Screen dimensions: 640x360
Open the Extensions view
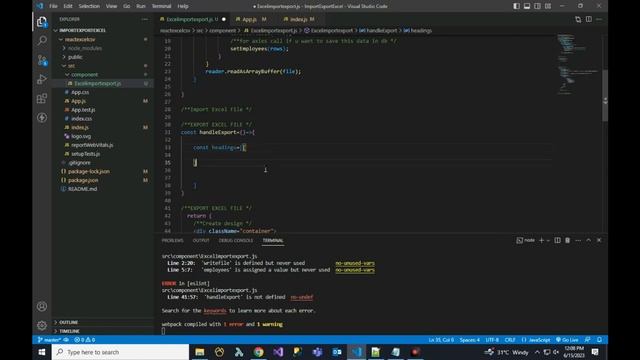[42, 98]
